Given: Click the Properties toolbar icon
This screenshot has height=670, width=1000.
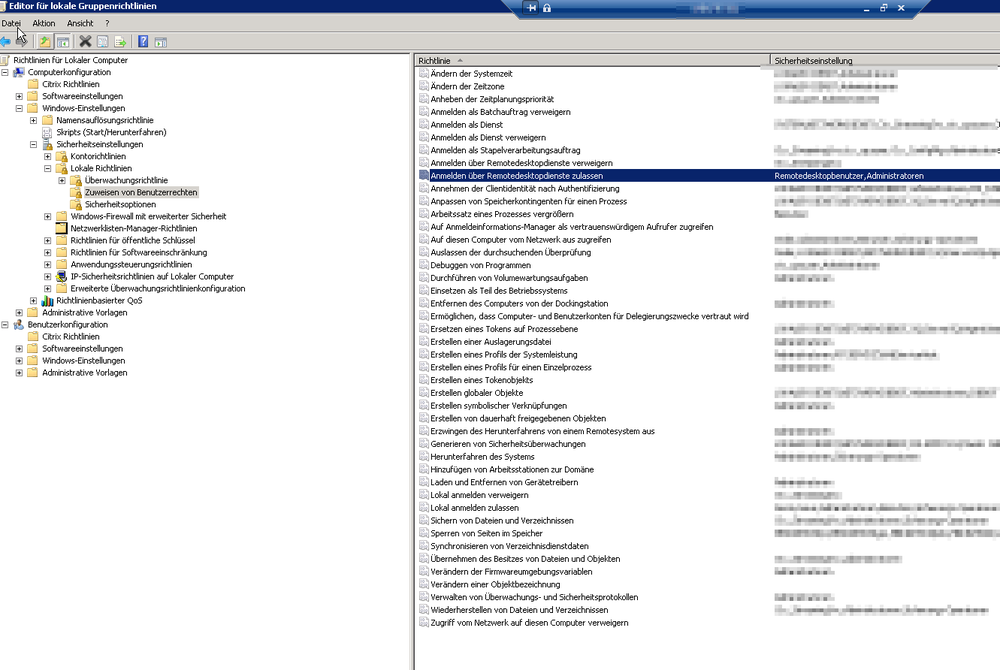Looking at the screenshot, I should (101, 42).
